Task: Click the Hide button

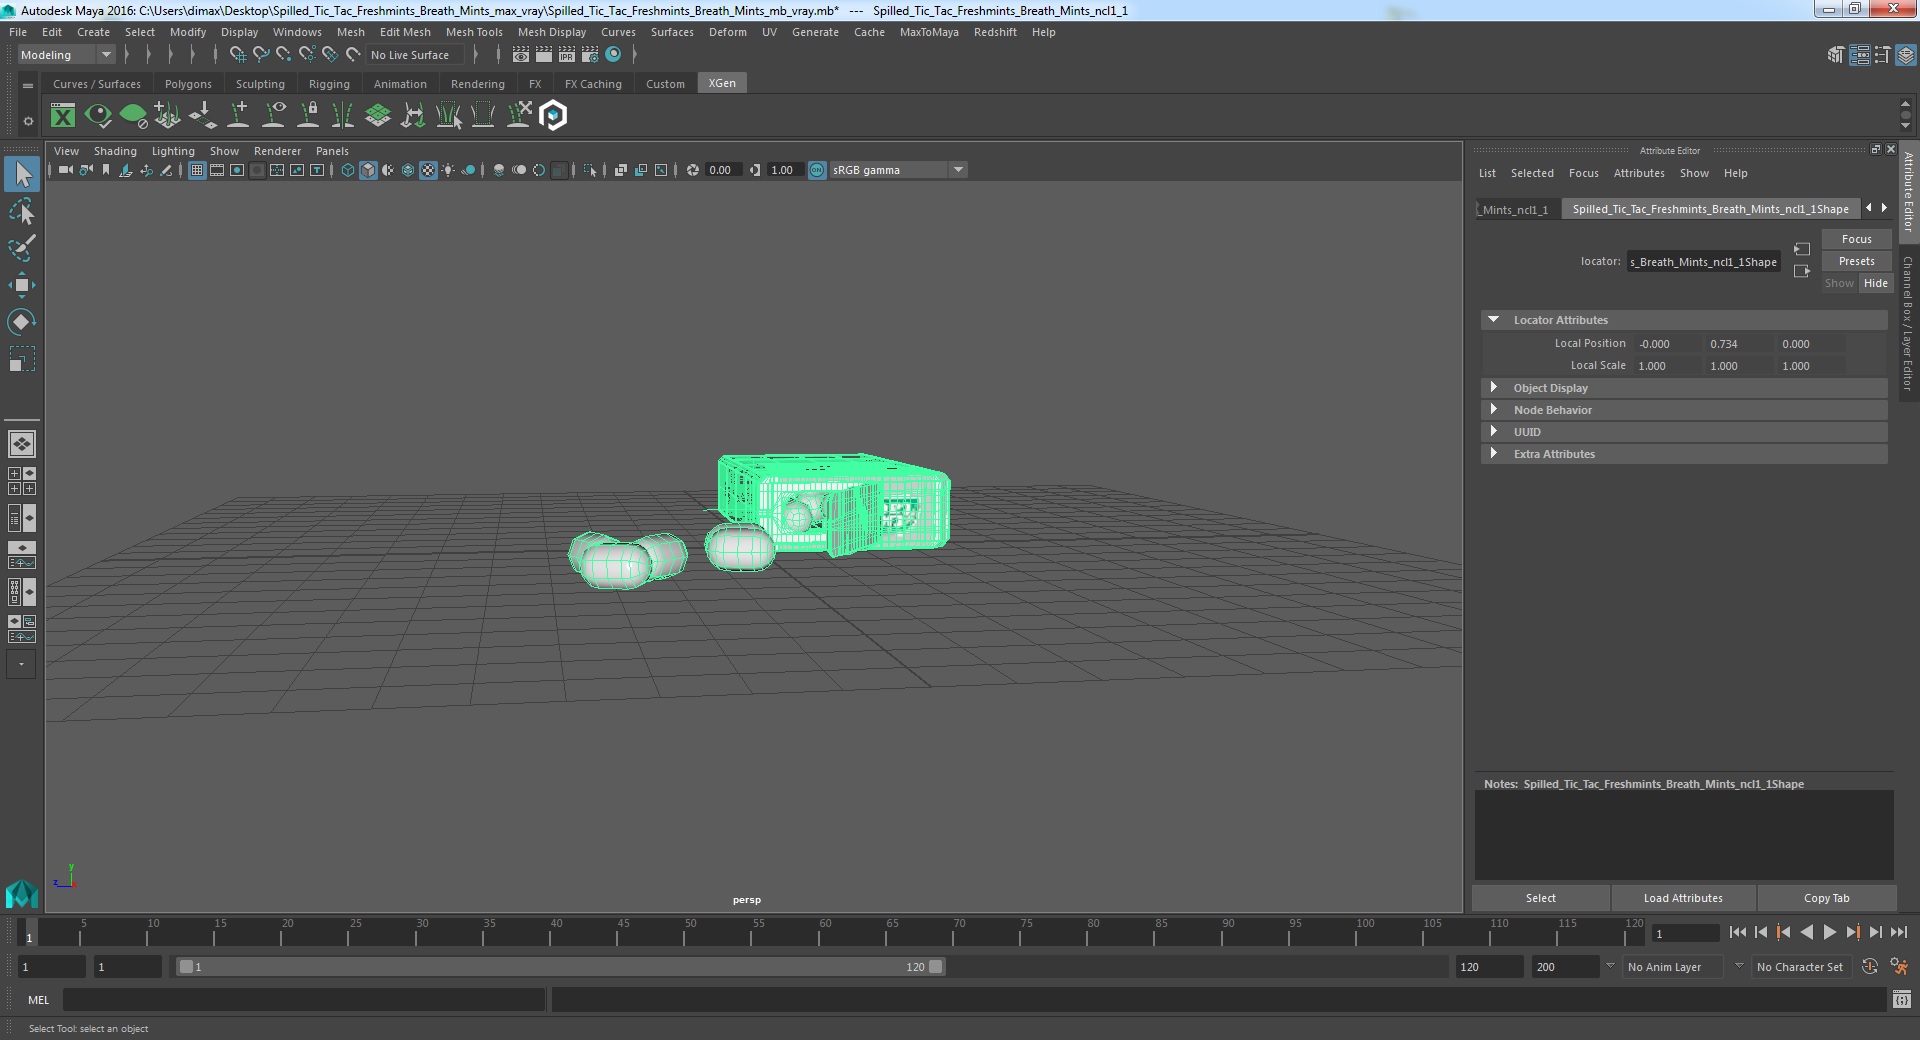Action: tap(1875, 283)
